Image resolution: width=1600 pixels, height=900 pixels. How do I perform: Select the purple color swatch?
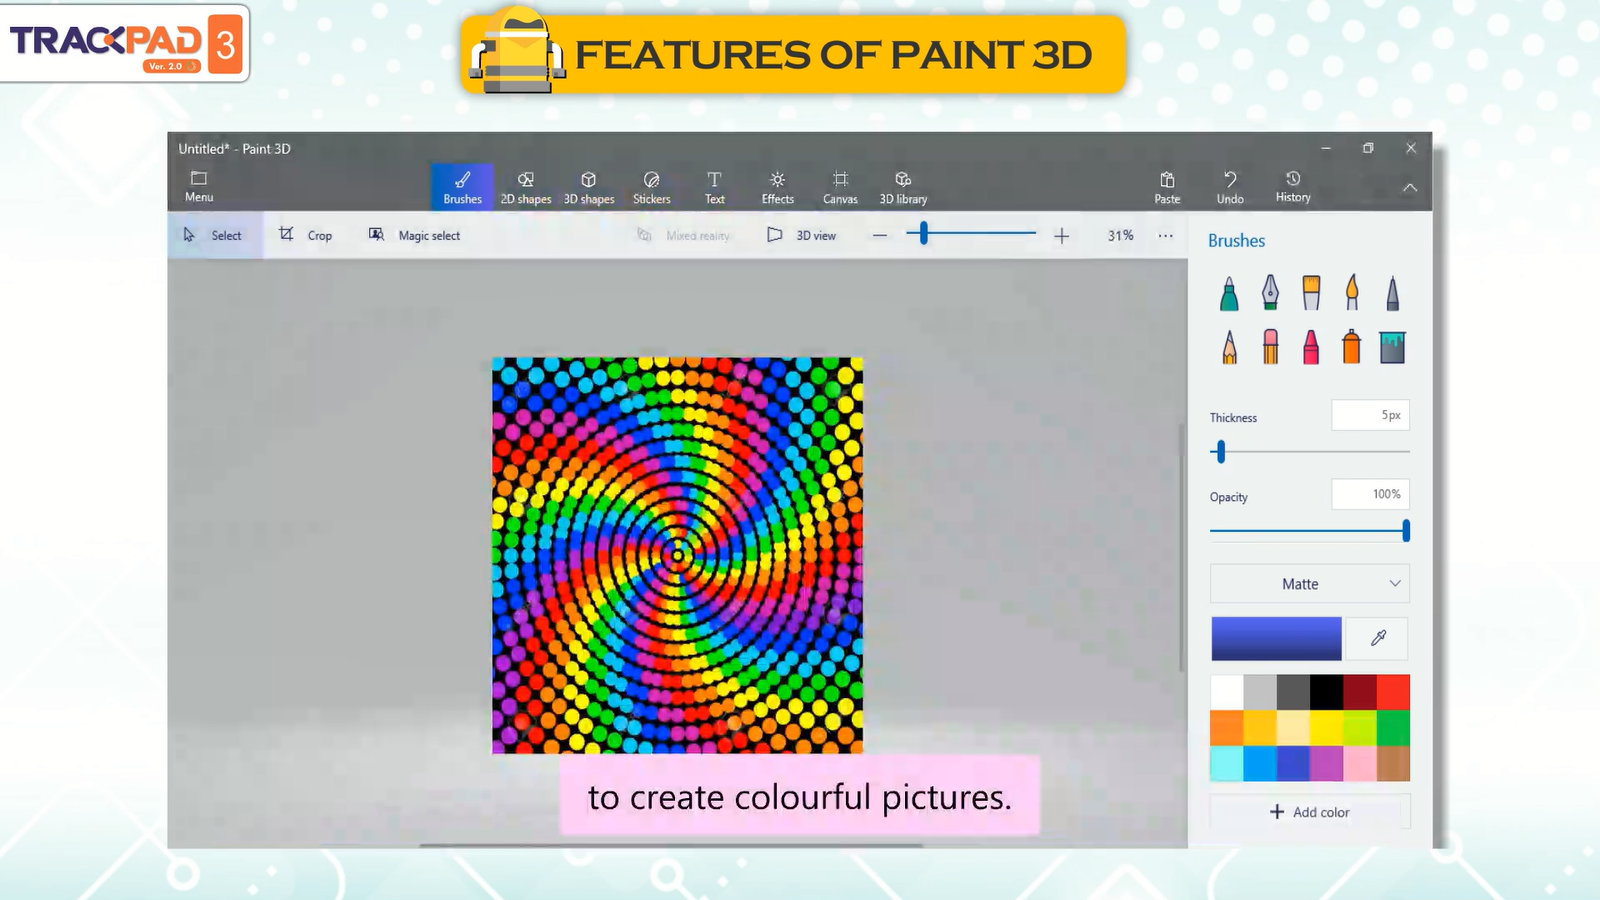pyautogui.click(x=1327, y=763)
